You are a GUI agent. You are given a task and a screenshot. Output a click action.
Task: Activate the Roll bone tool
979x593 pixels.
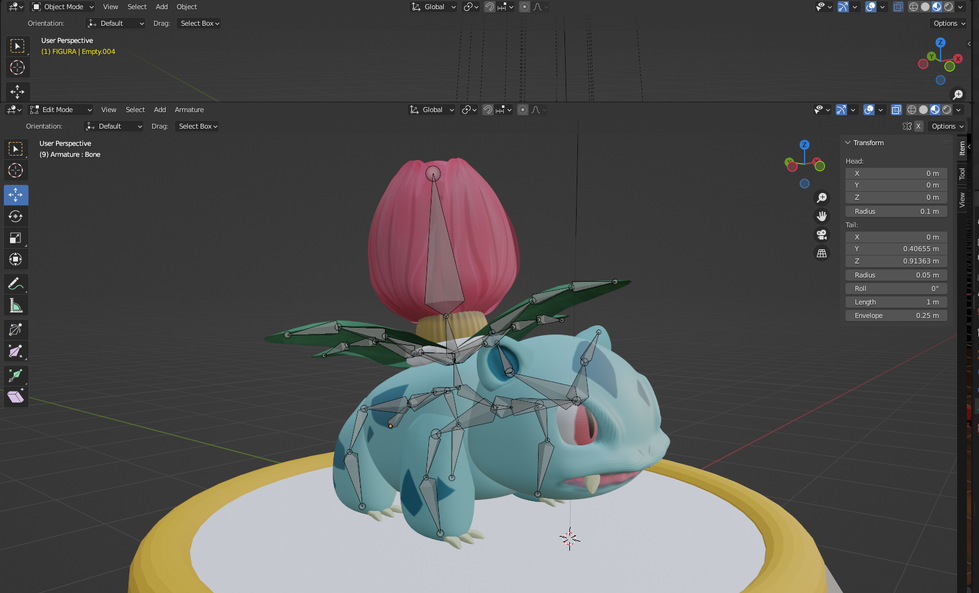(16, 330)
